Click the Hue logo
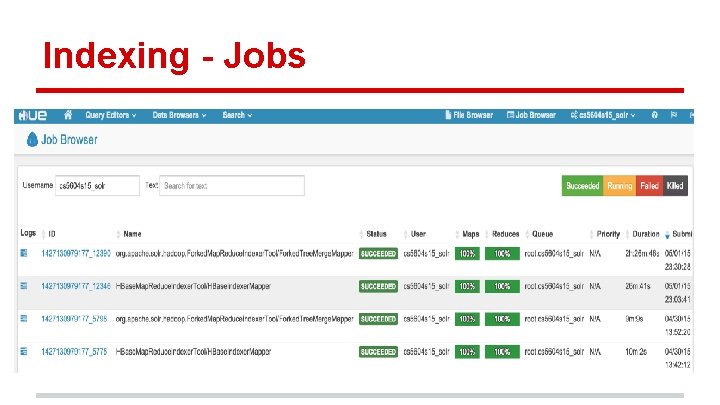Image resolution: width=720 pixels, height=405 pixels. 33,115
